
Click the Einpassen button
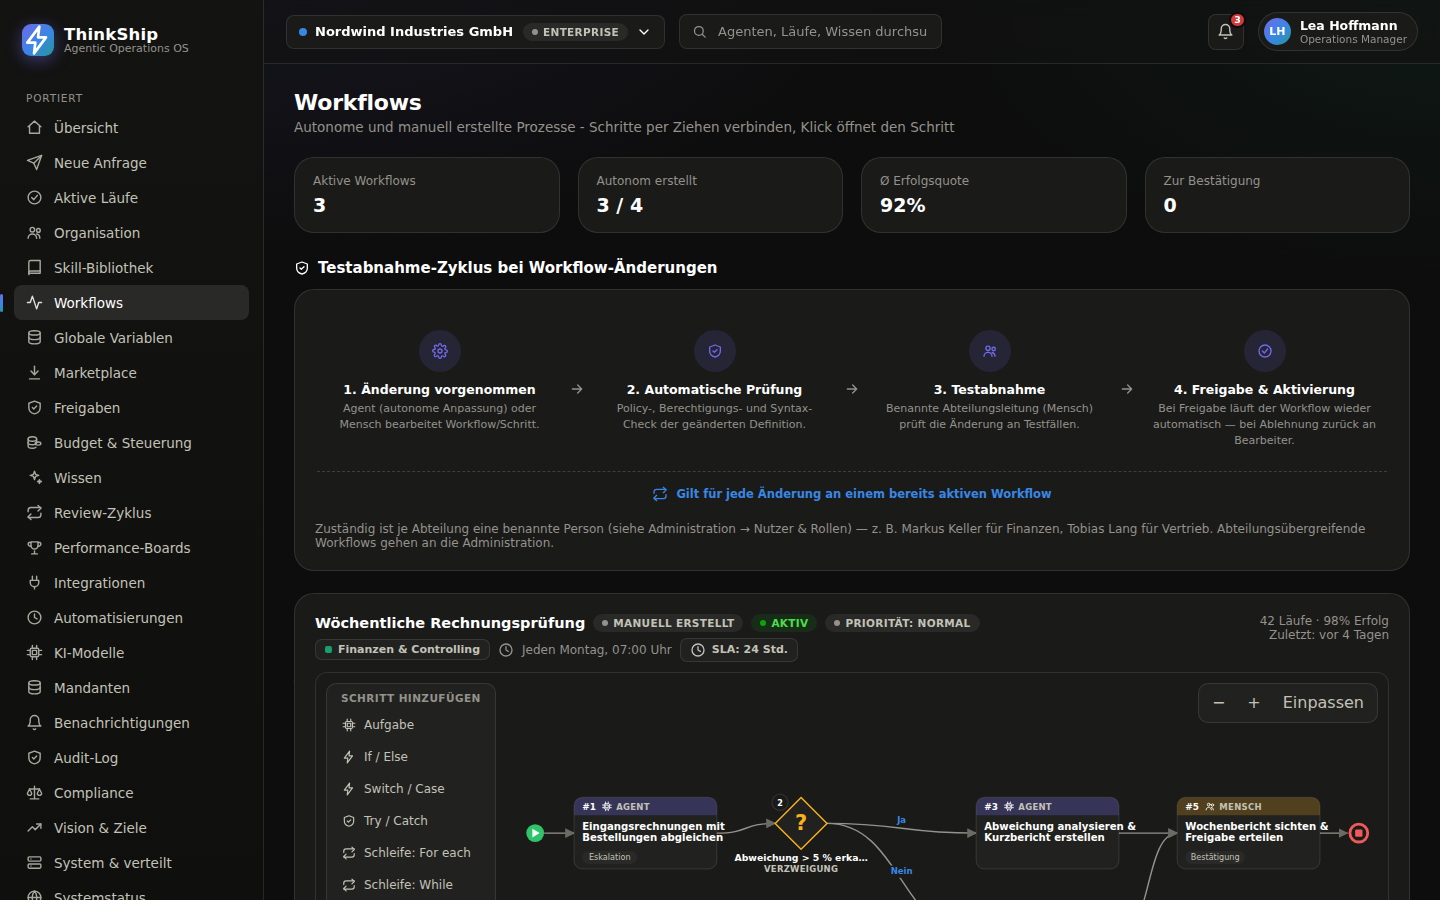click(1323, 703)
